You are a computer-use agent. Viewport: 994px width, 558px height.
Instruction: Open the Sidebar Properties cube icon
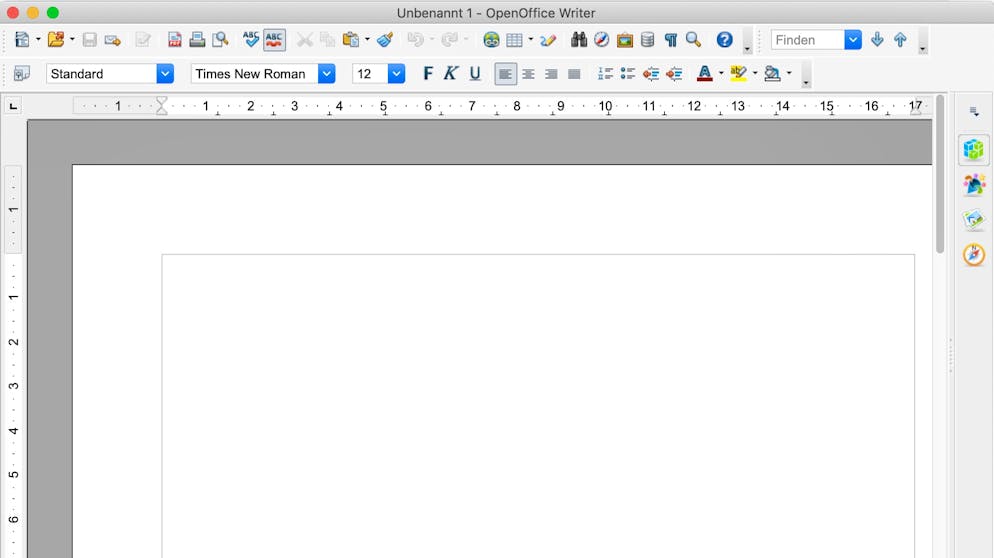coord(974,150)
